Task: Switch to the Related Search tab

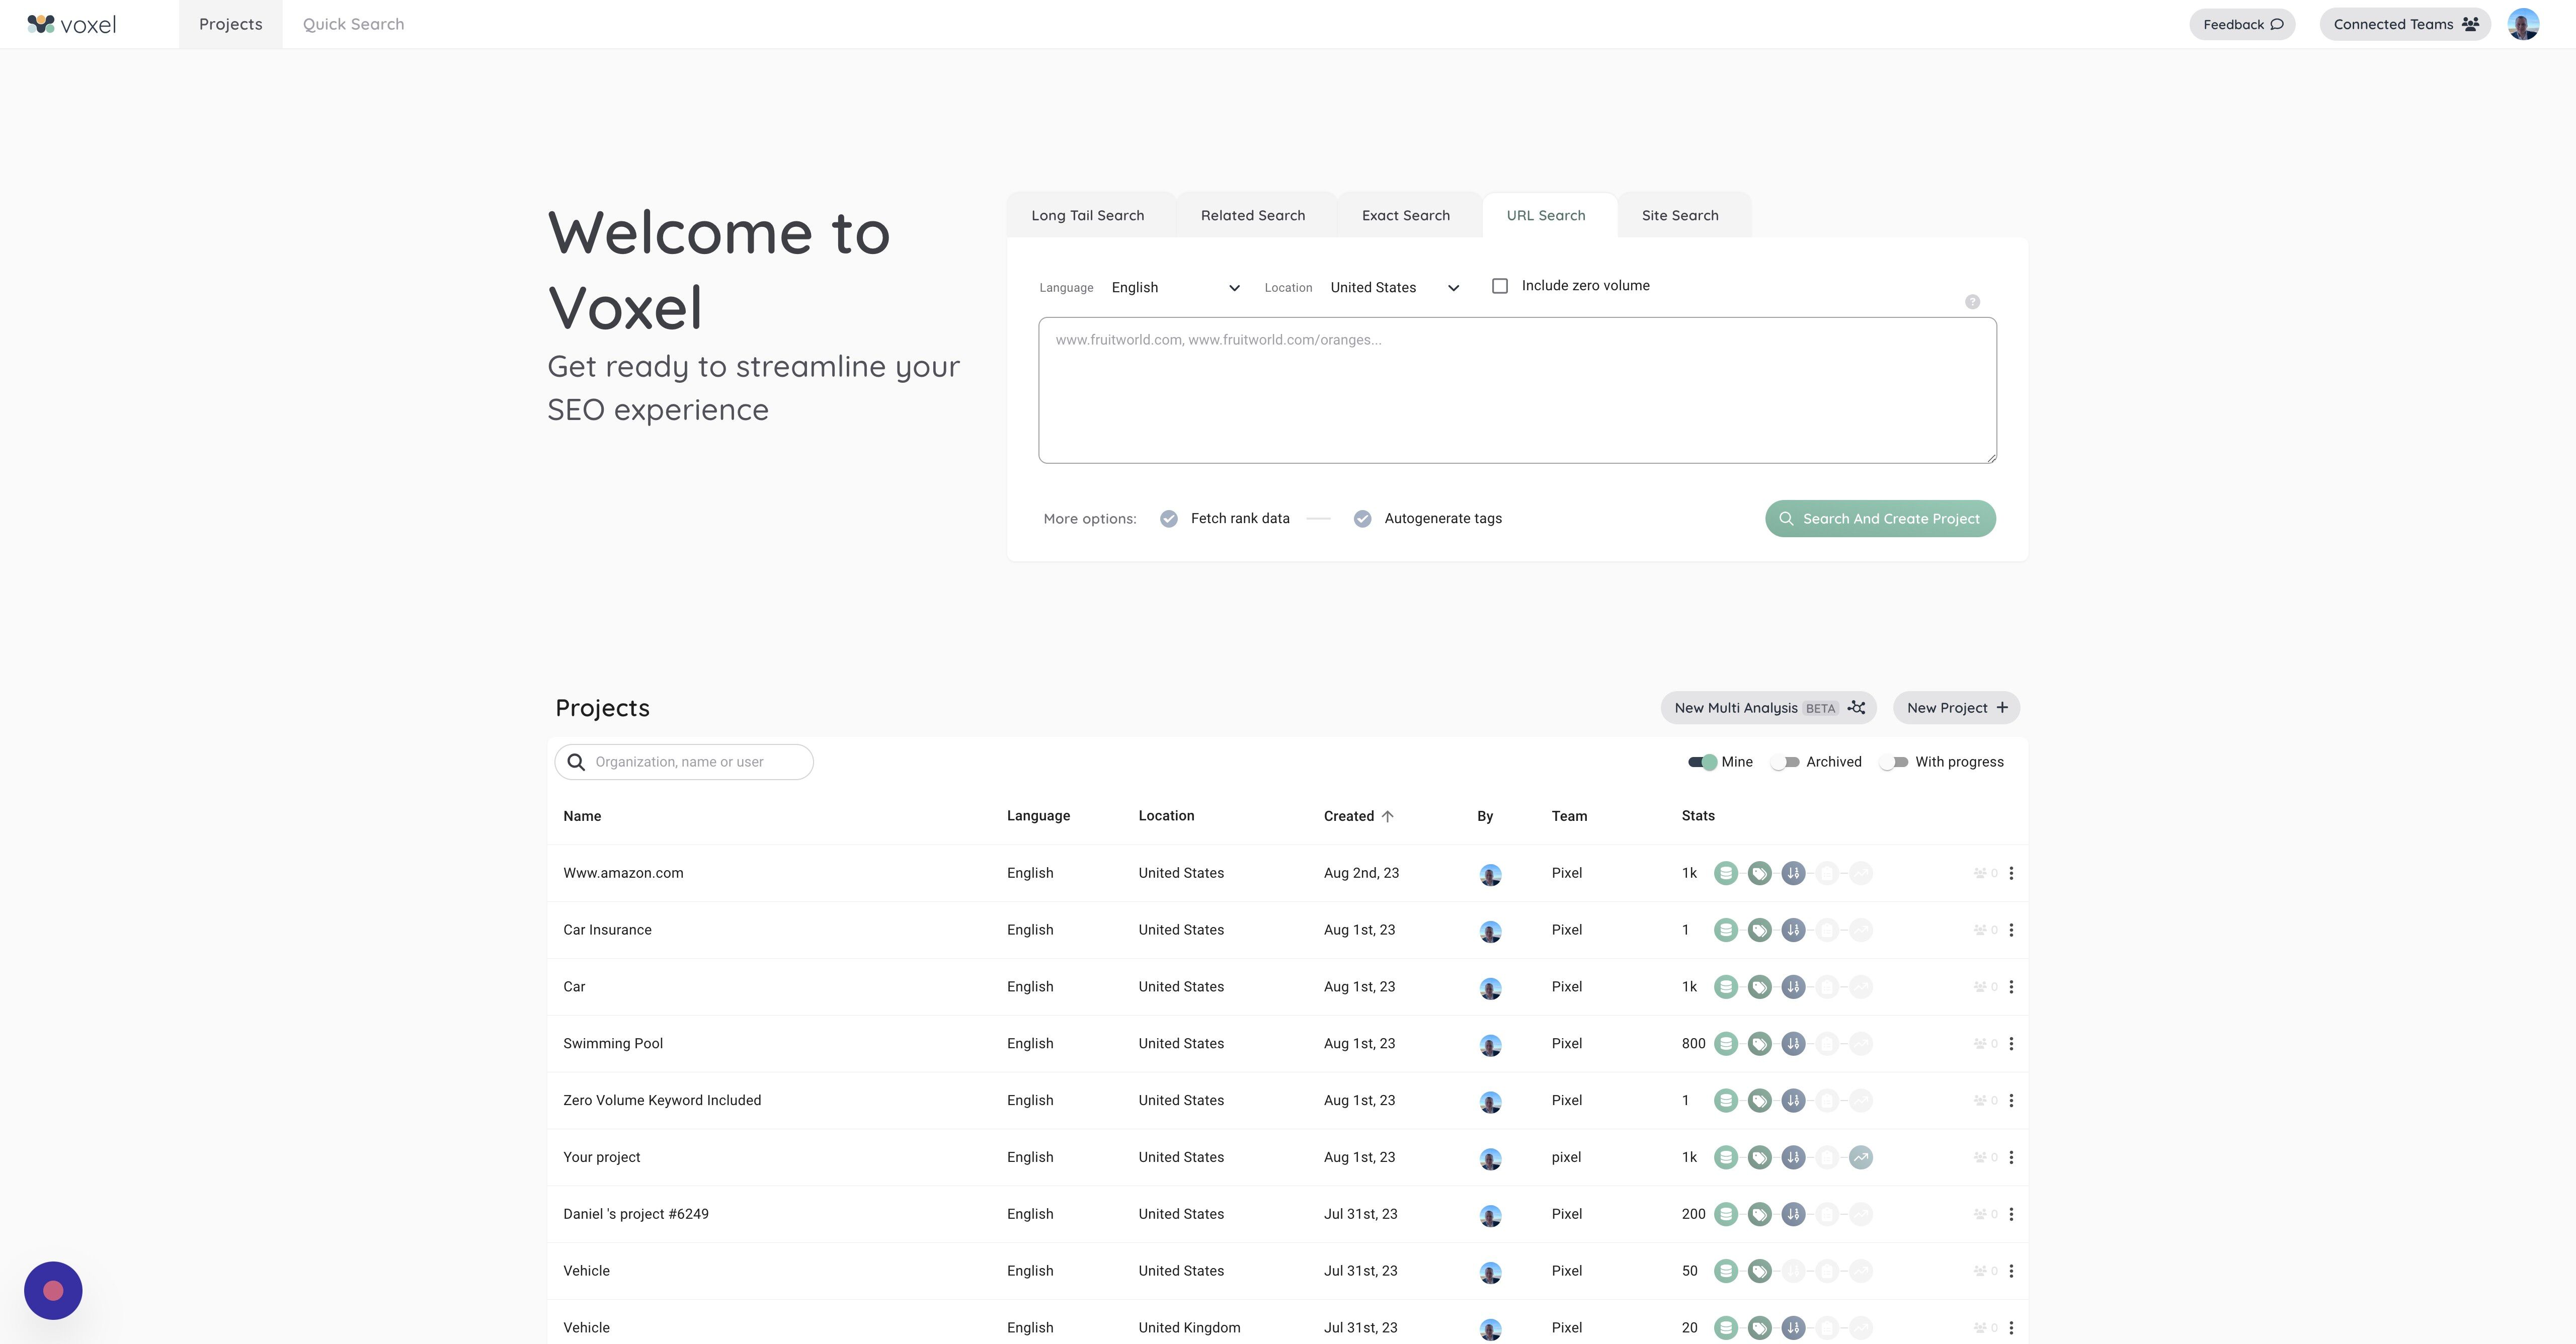Action: [x=1253, y=215]
